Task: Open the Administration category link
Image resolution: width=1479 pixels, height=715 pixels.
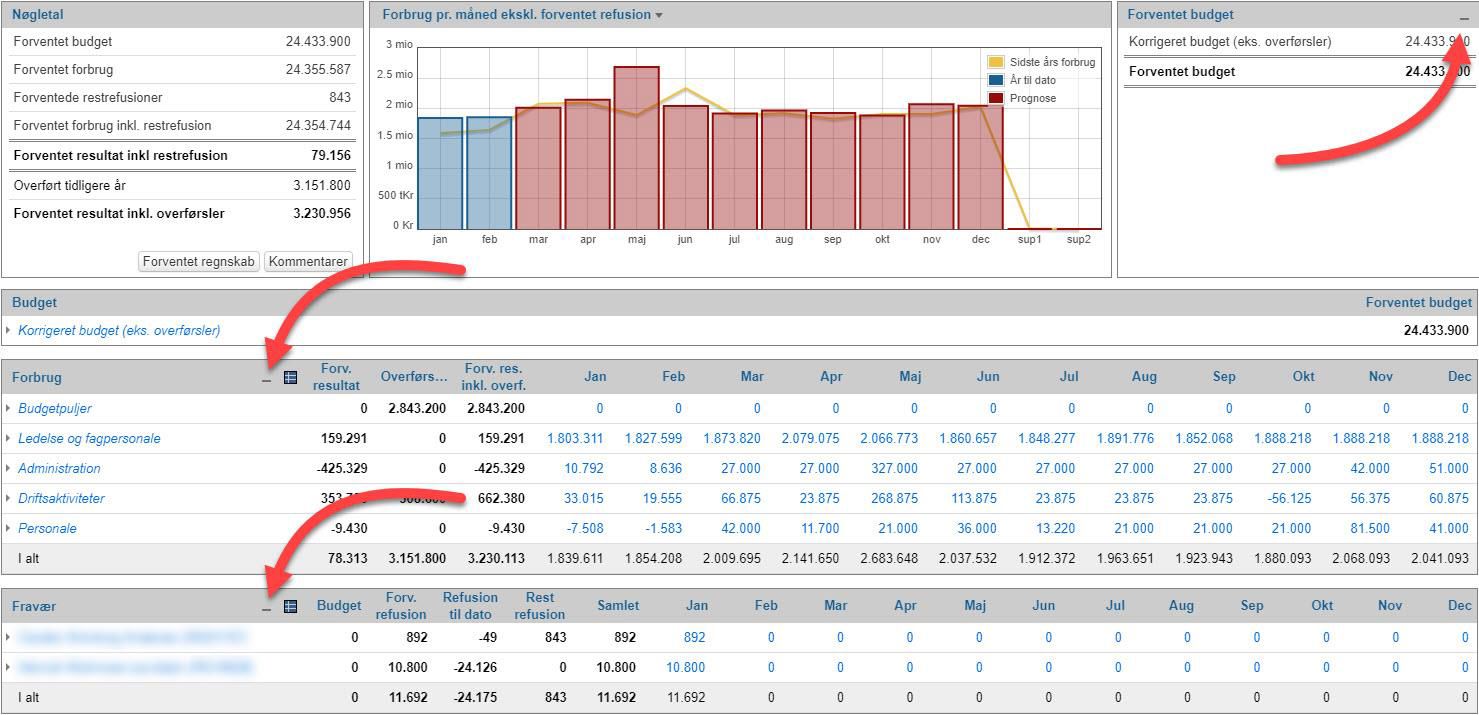Action: pos(59,469)
